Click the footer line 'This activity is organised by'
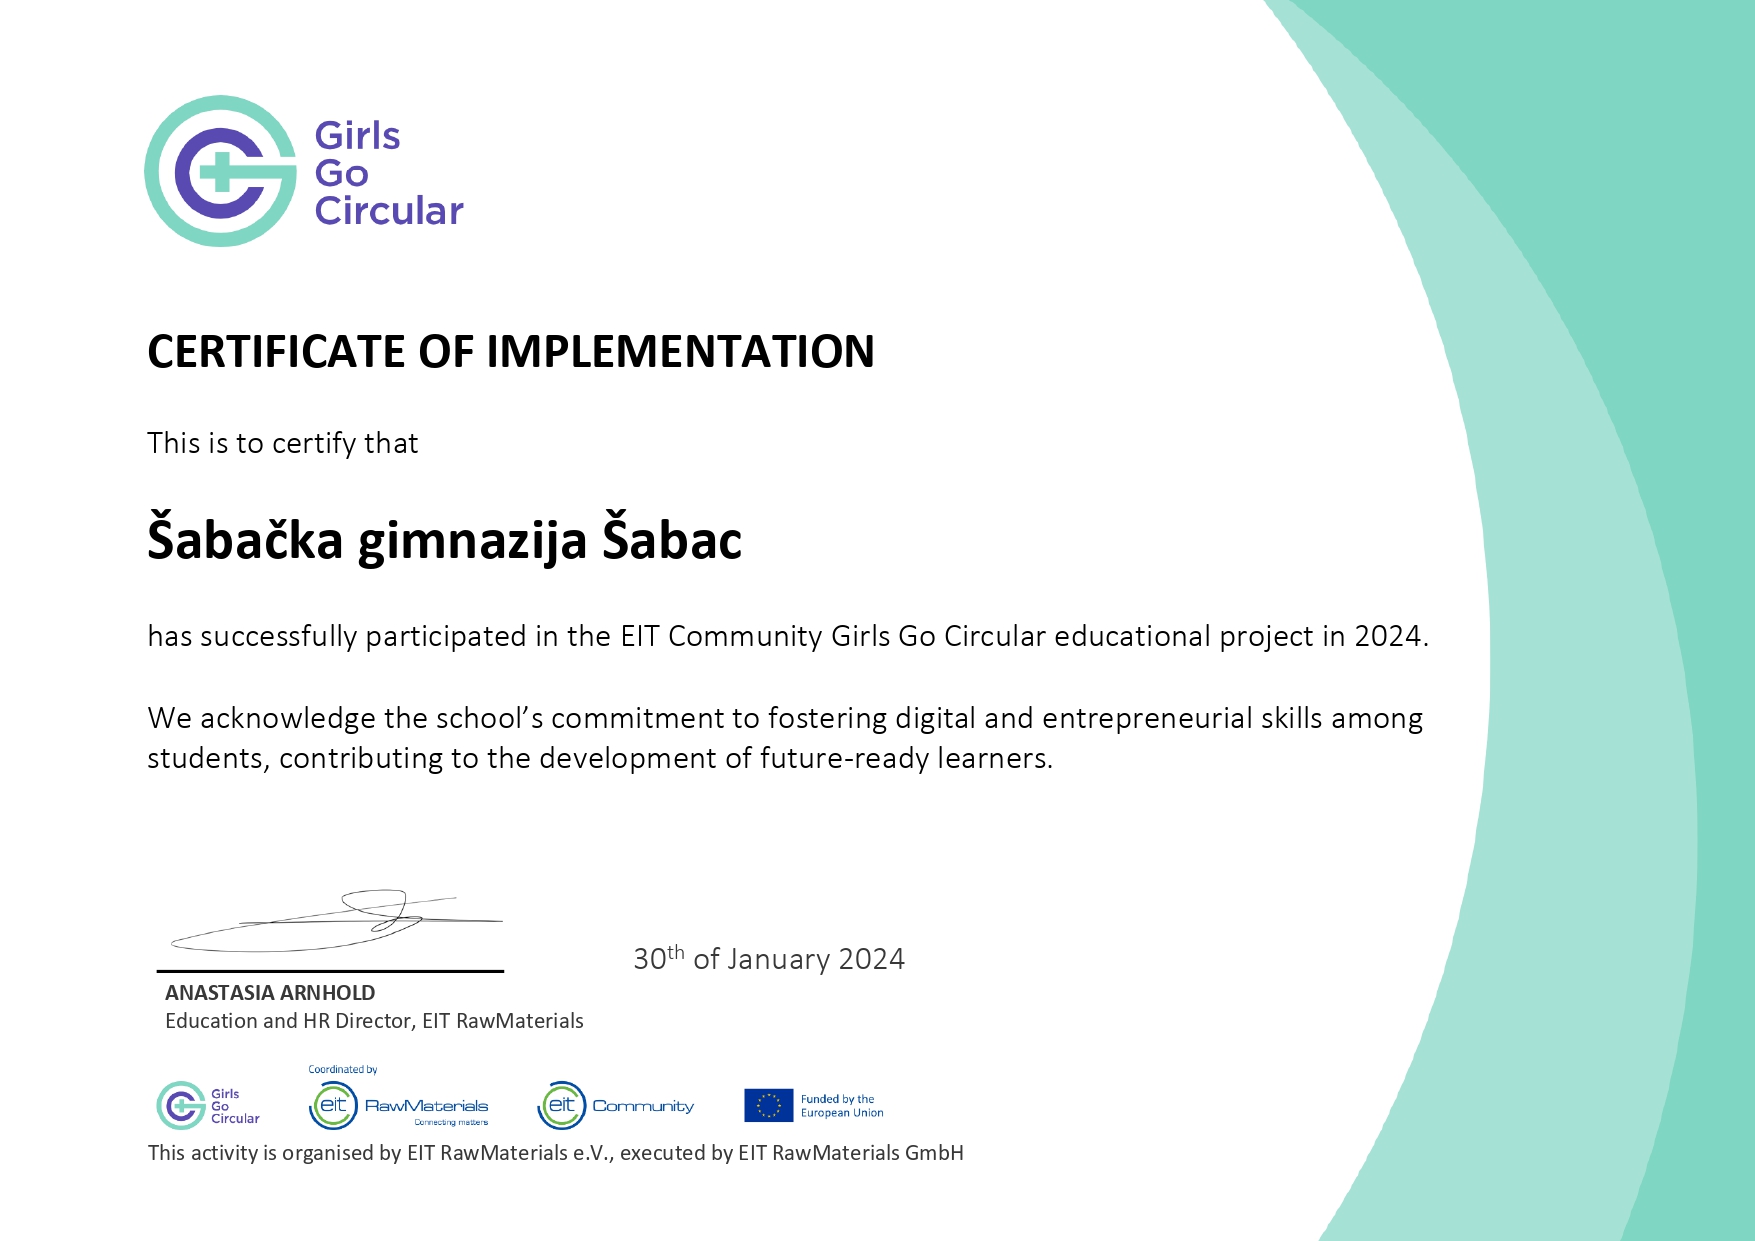1755x1241 pixels. (556, 1153)
